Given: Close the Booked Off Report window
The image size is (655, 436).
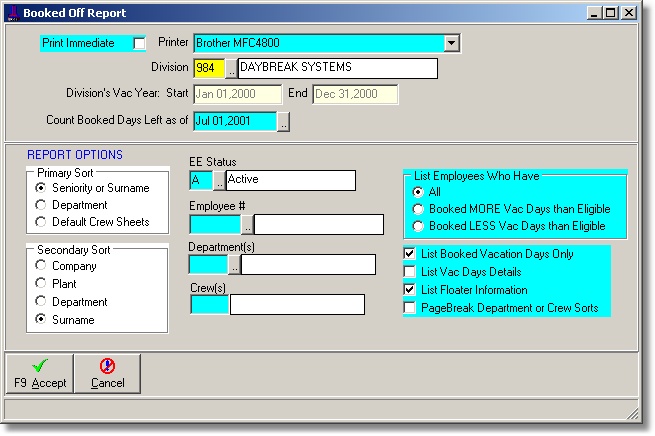Looking at the screenshot, I should click(629, 13).
